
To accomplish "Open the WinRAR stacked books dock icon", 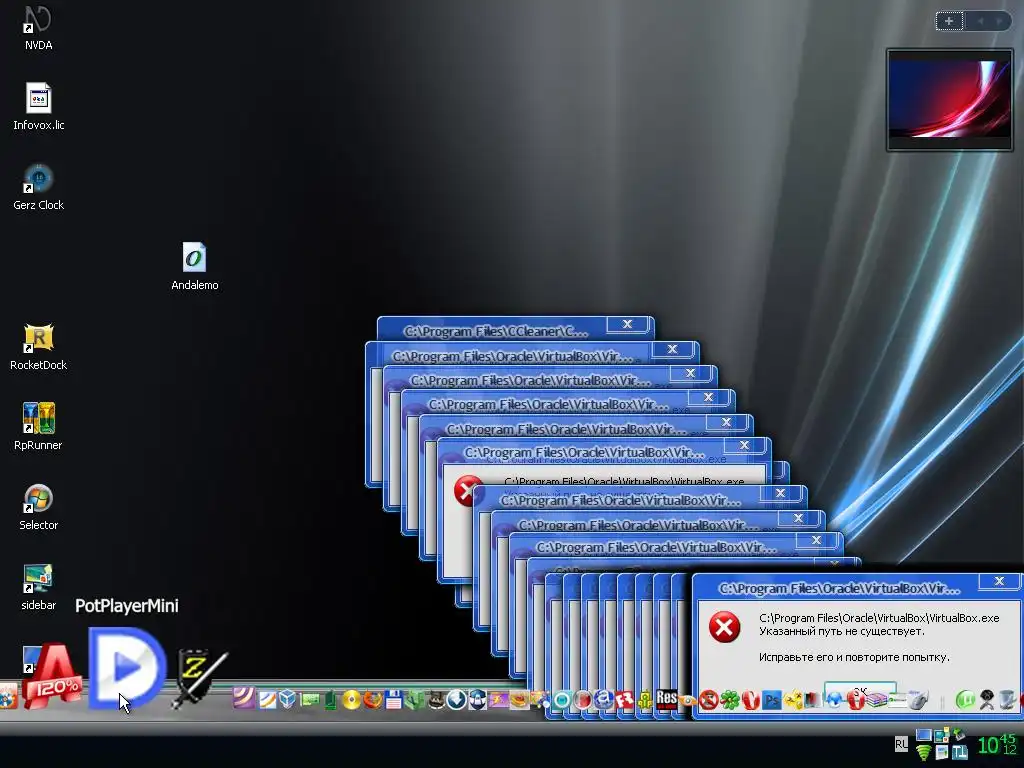I will tap(876, 700).
